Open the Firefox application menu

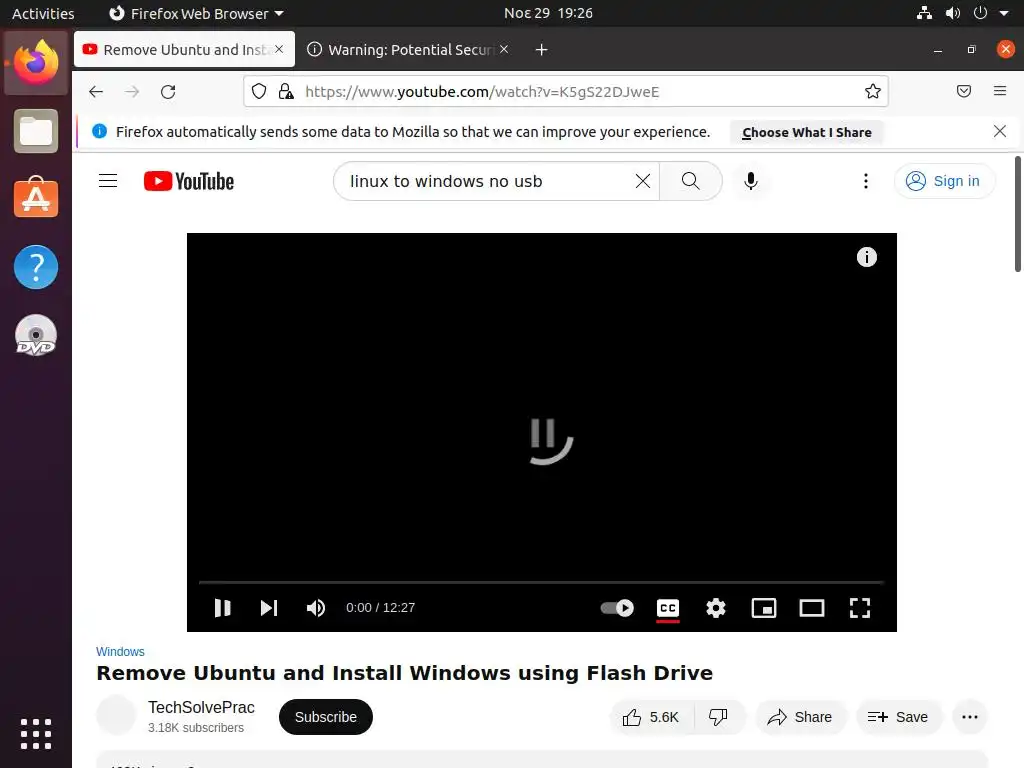click(1000, 91)
